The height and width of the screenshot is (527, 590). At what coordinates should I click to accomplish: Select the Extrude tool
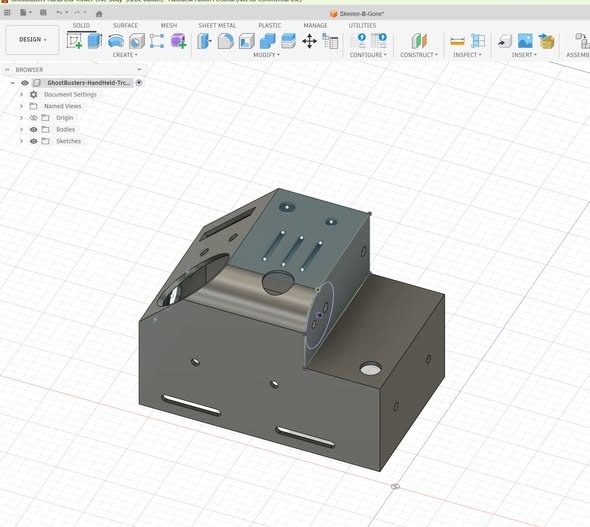pos(95,41)
